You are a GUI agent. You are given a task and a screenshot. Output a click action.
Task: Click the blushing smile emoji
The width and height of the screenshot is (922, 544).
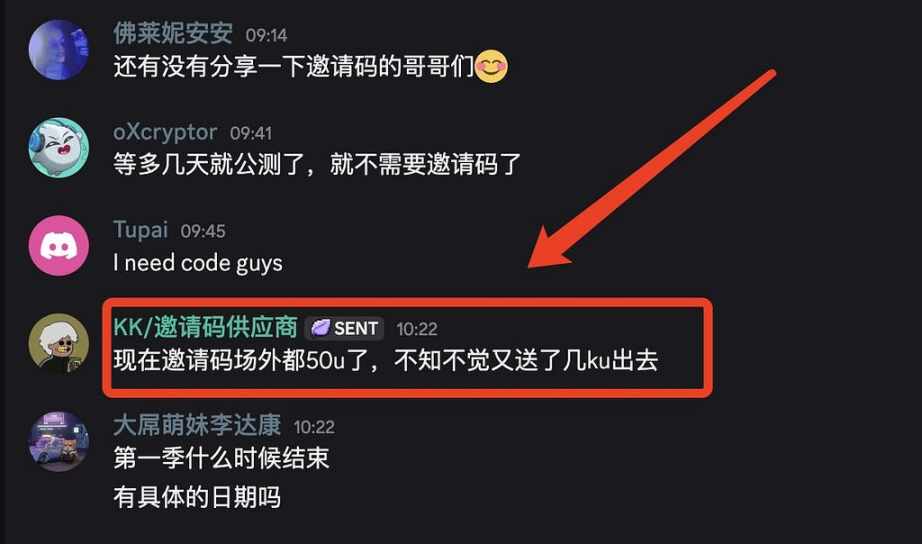pos(491,66)
